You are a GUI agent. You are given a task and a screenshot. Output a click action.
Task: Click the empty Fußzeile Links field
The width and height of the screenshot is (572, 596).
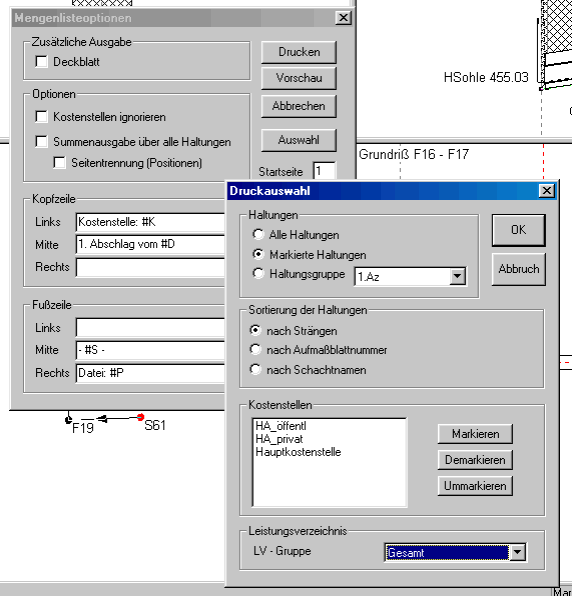[x=151, y=328]
